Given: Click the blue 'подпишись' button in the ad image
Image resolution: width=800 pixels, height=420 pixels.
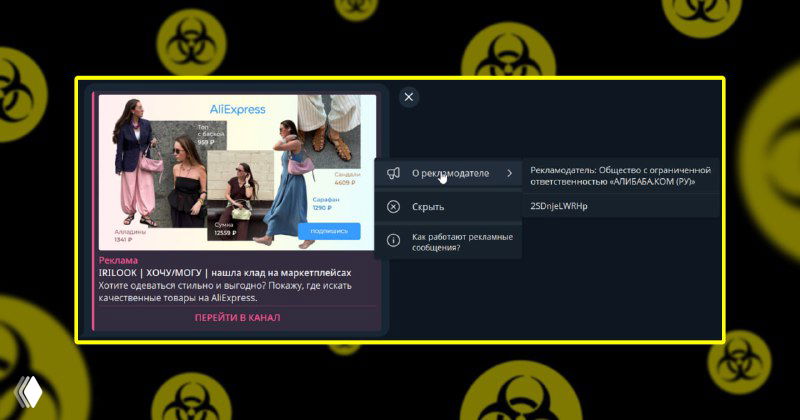Looking at the screenshot, I should [x=329, y=231].
